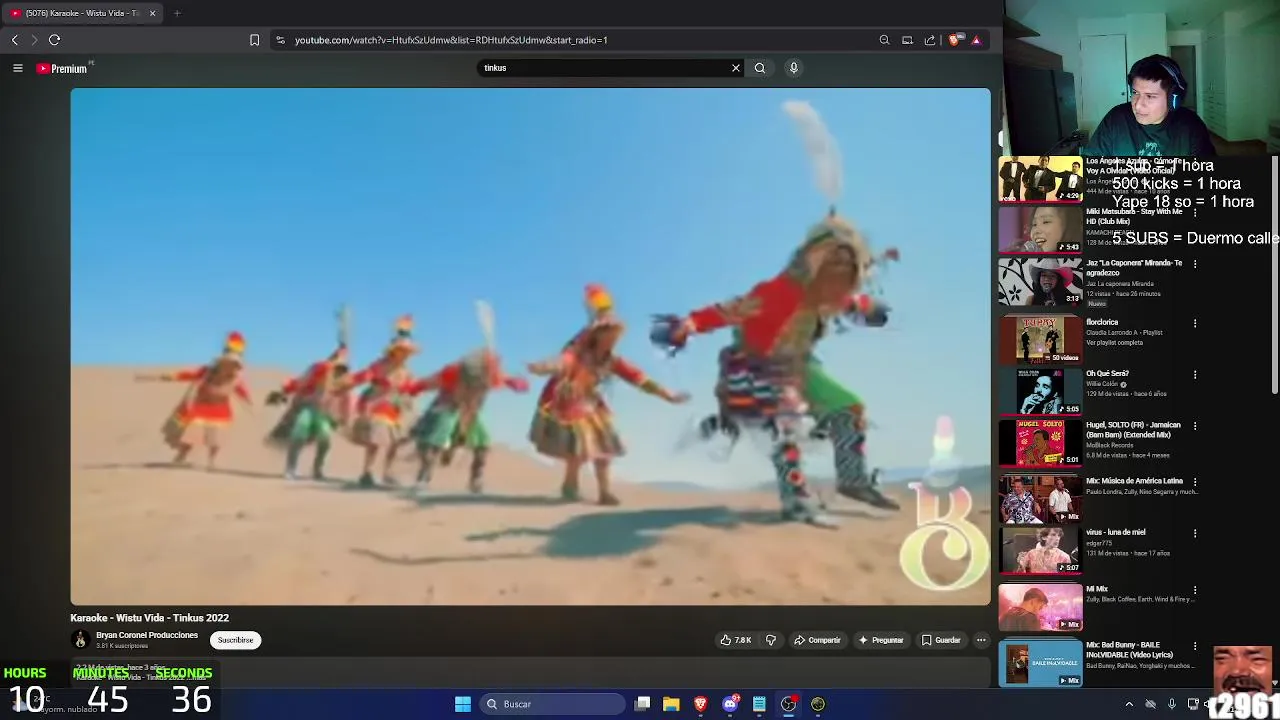Open Miki Matsubara Stay With Me thumbnail
Viewport: 1280px width, 720px height.
click(1040, 230)
